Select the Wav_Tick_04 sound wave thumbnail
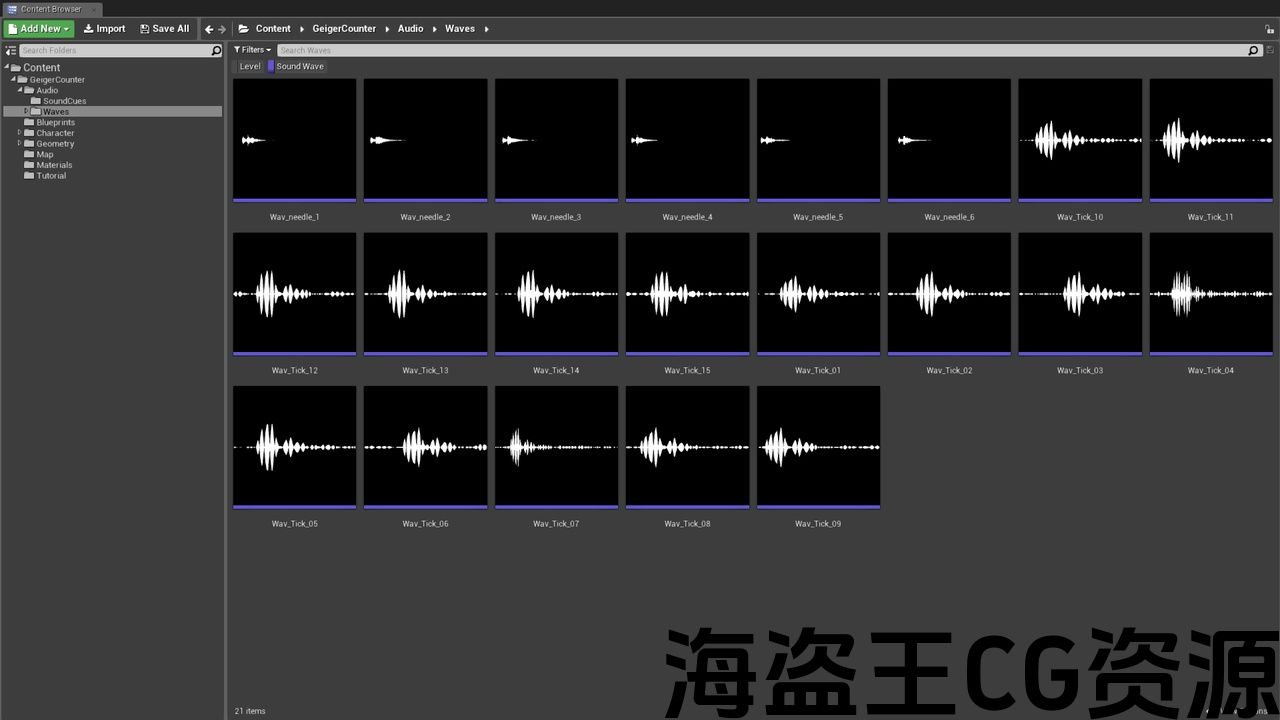 click(1210, 293)
